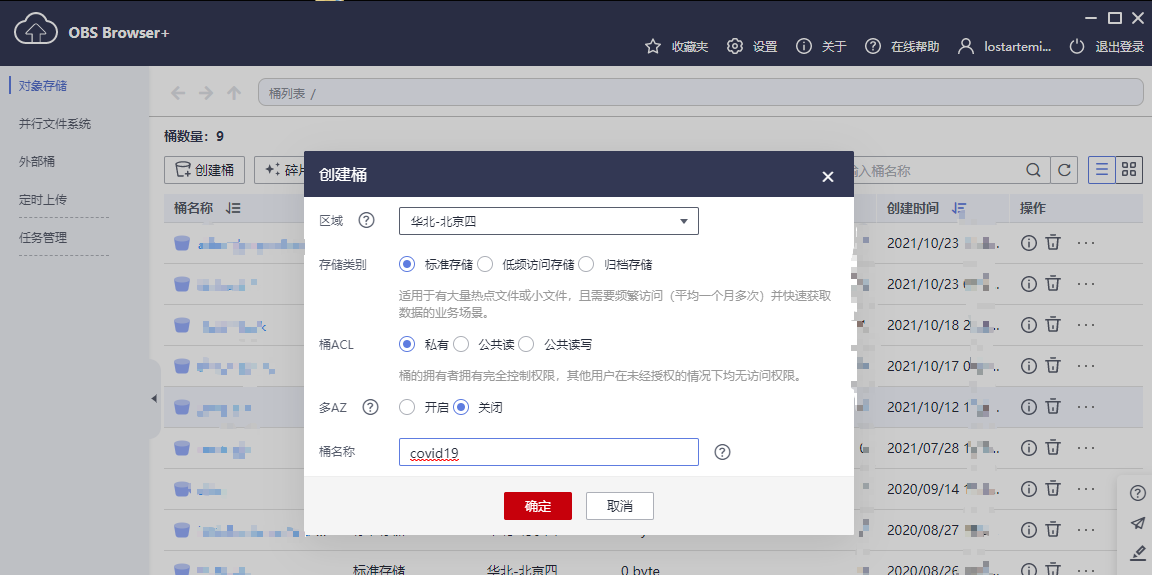Viewport: 1152px width, 575px height.
Task: Click the 区域 help question icon
Action: pos(366,220)
